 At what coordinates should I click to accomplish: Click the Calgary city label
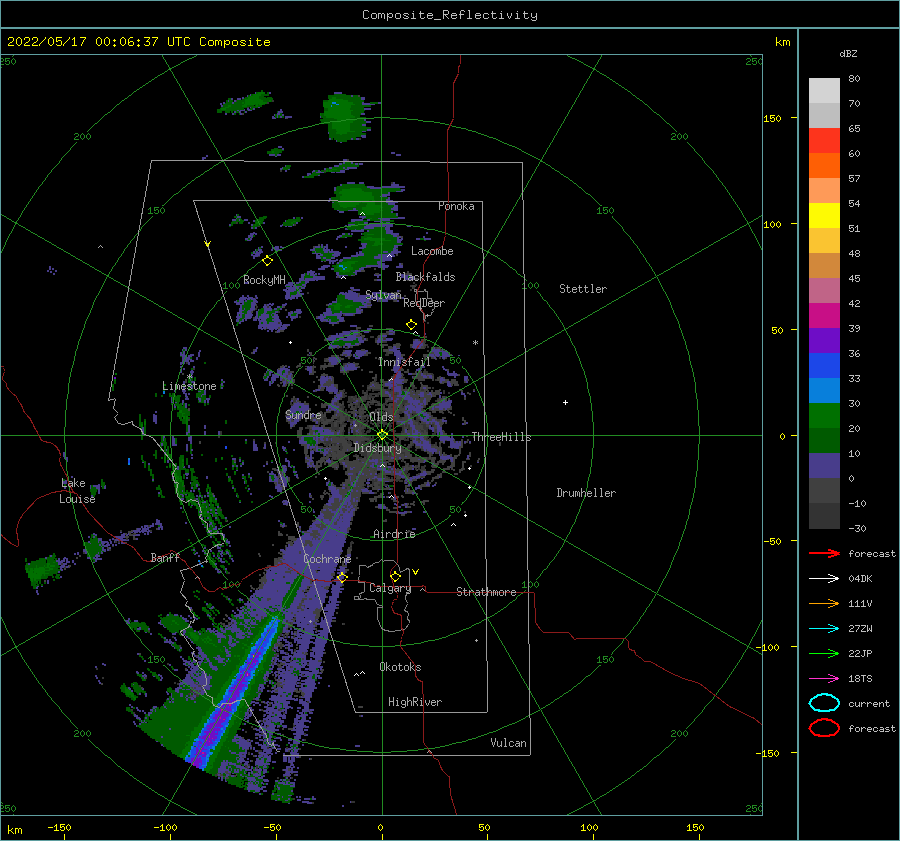(x=390, y=588)
